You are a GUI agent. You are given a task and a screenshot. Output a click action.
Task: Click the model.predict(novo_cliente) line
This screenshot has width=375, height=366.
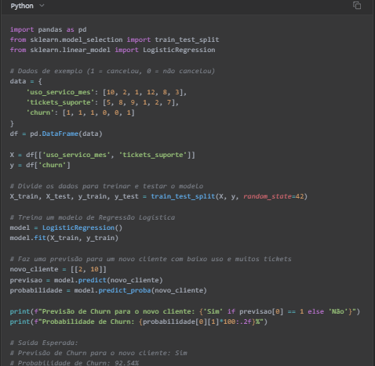(86, 280)
